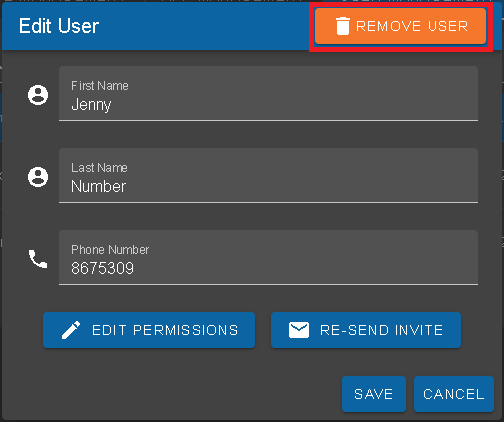Open Edit Permissions

coord(149,330)
